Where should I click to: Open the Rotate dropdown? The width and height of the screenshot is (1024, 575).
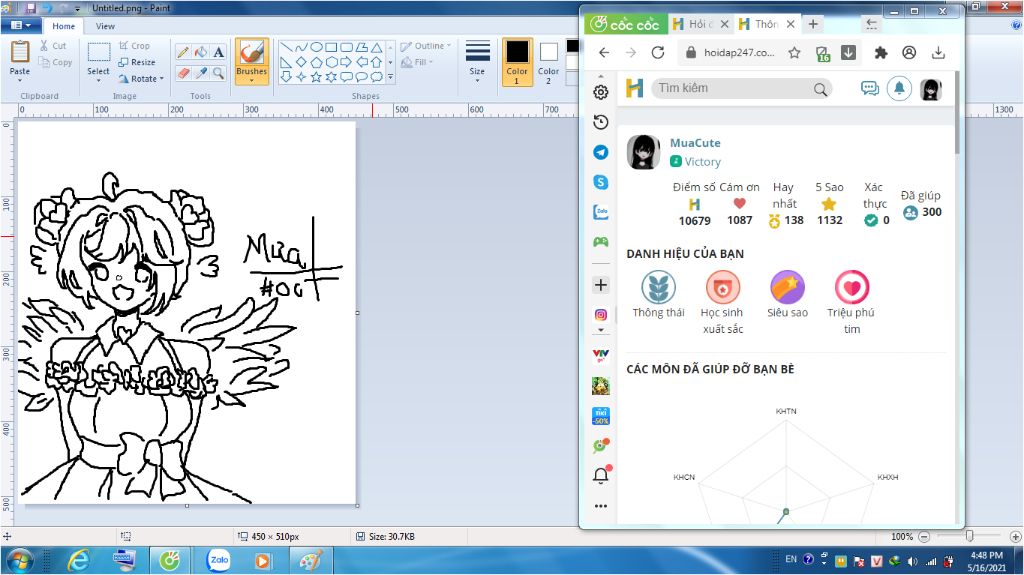click(x=141, y=78)
